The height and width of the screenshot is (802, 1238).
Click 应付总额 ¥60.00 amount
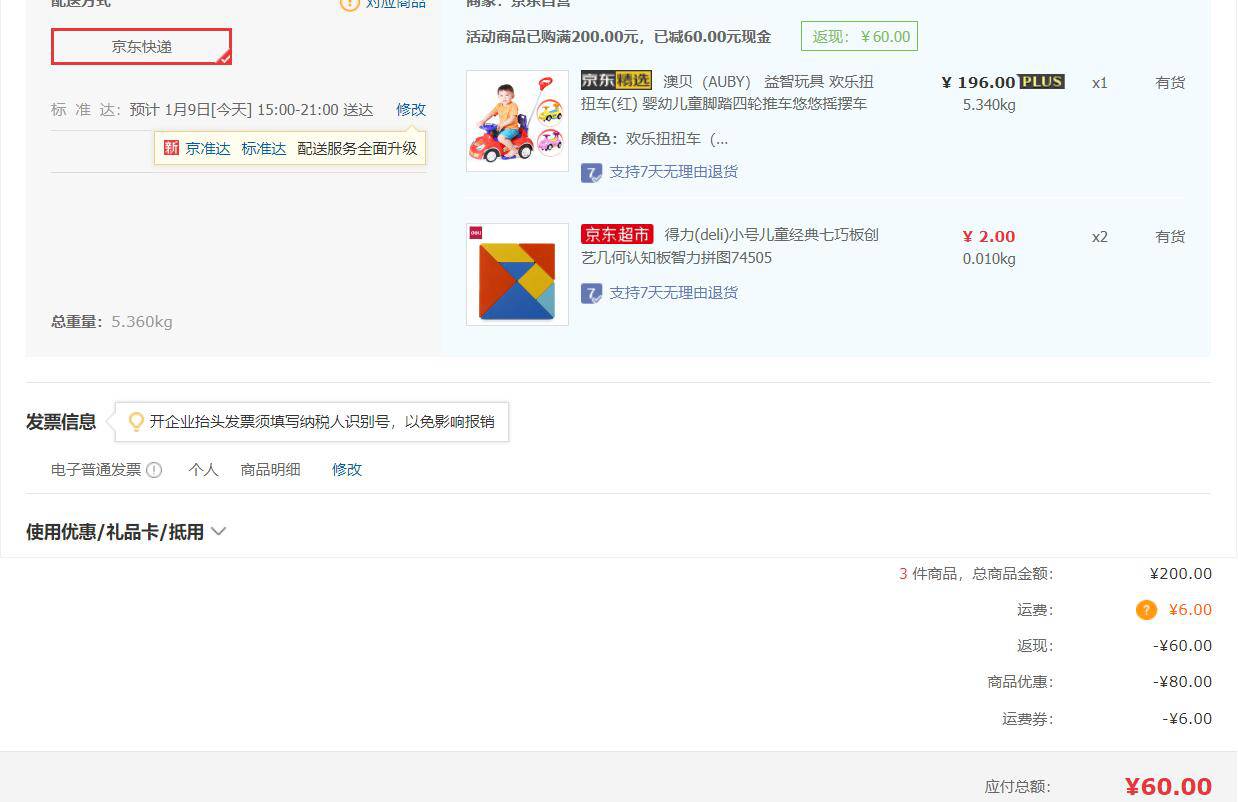click(x=1168, y=786)
